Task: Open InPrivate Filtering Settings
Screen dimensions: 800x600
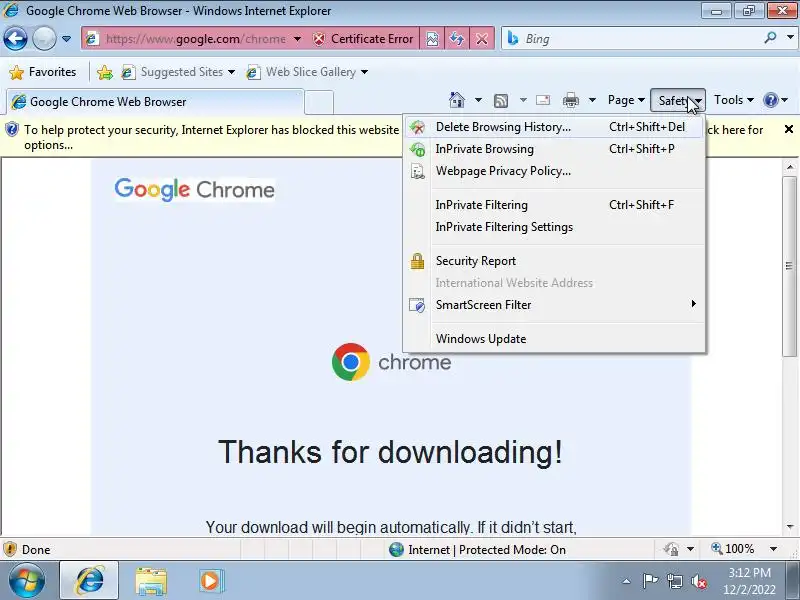Action: [x=554, y=227]
